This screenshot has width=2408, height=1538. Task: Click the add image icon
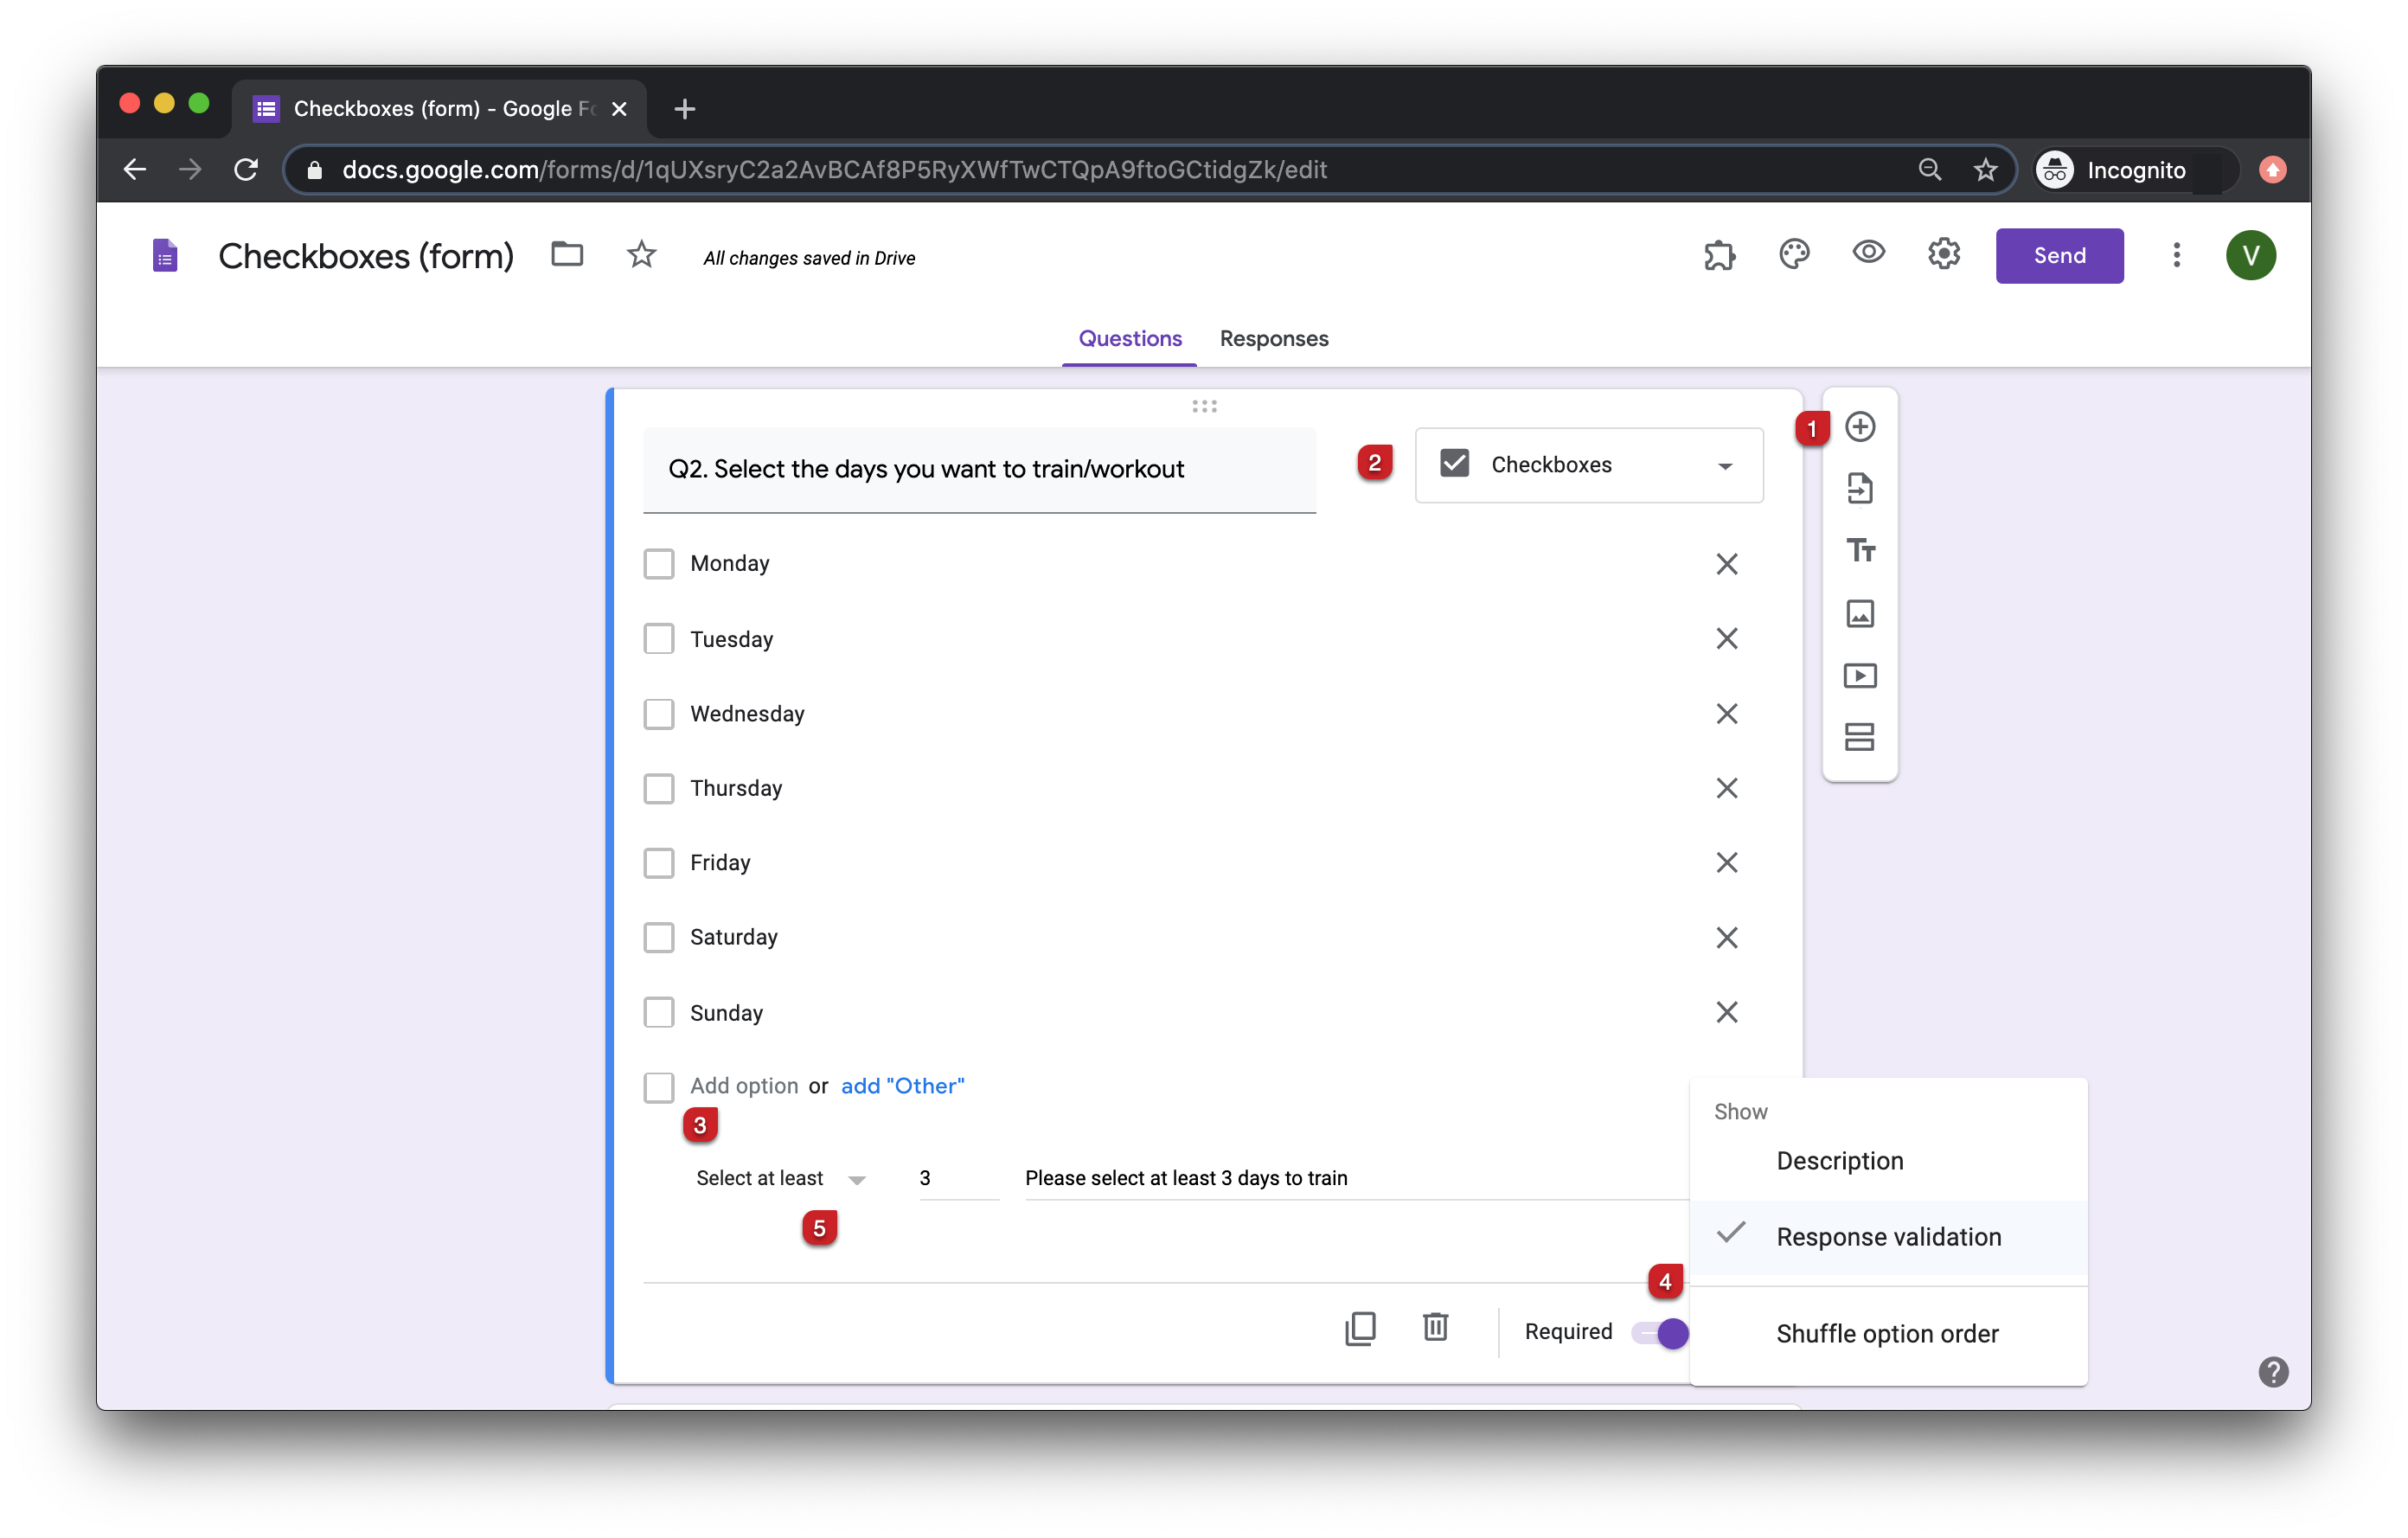click(x=1859, y=612)
